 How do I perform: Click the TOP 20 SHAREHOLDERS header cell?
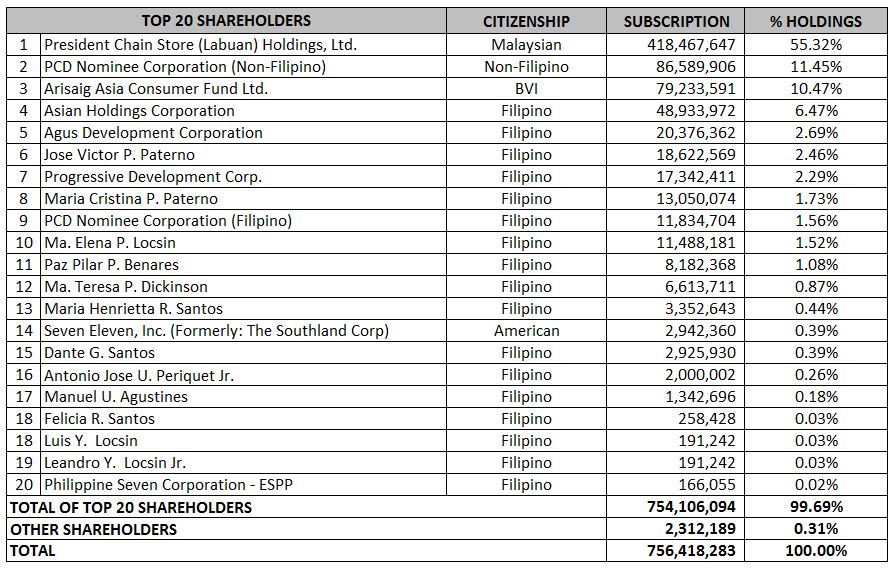pyautogui.click(x=226, y=21)
